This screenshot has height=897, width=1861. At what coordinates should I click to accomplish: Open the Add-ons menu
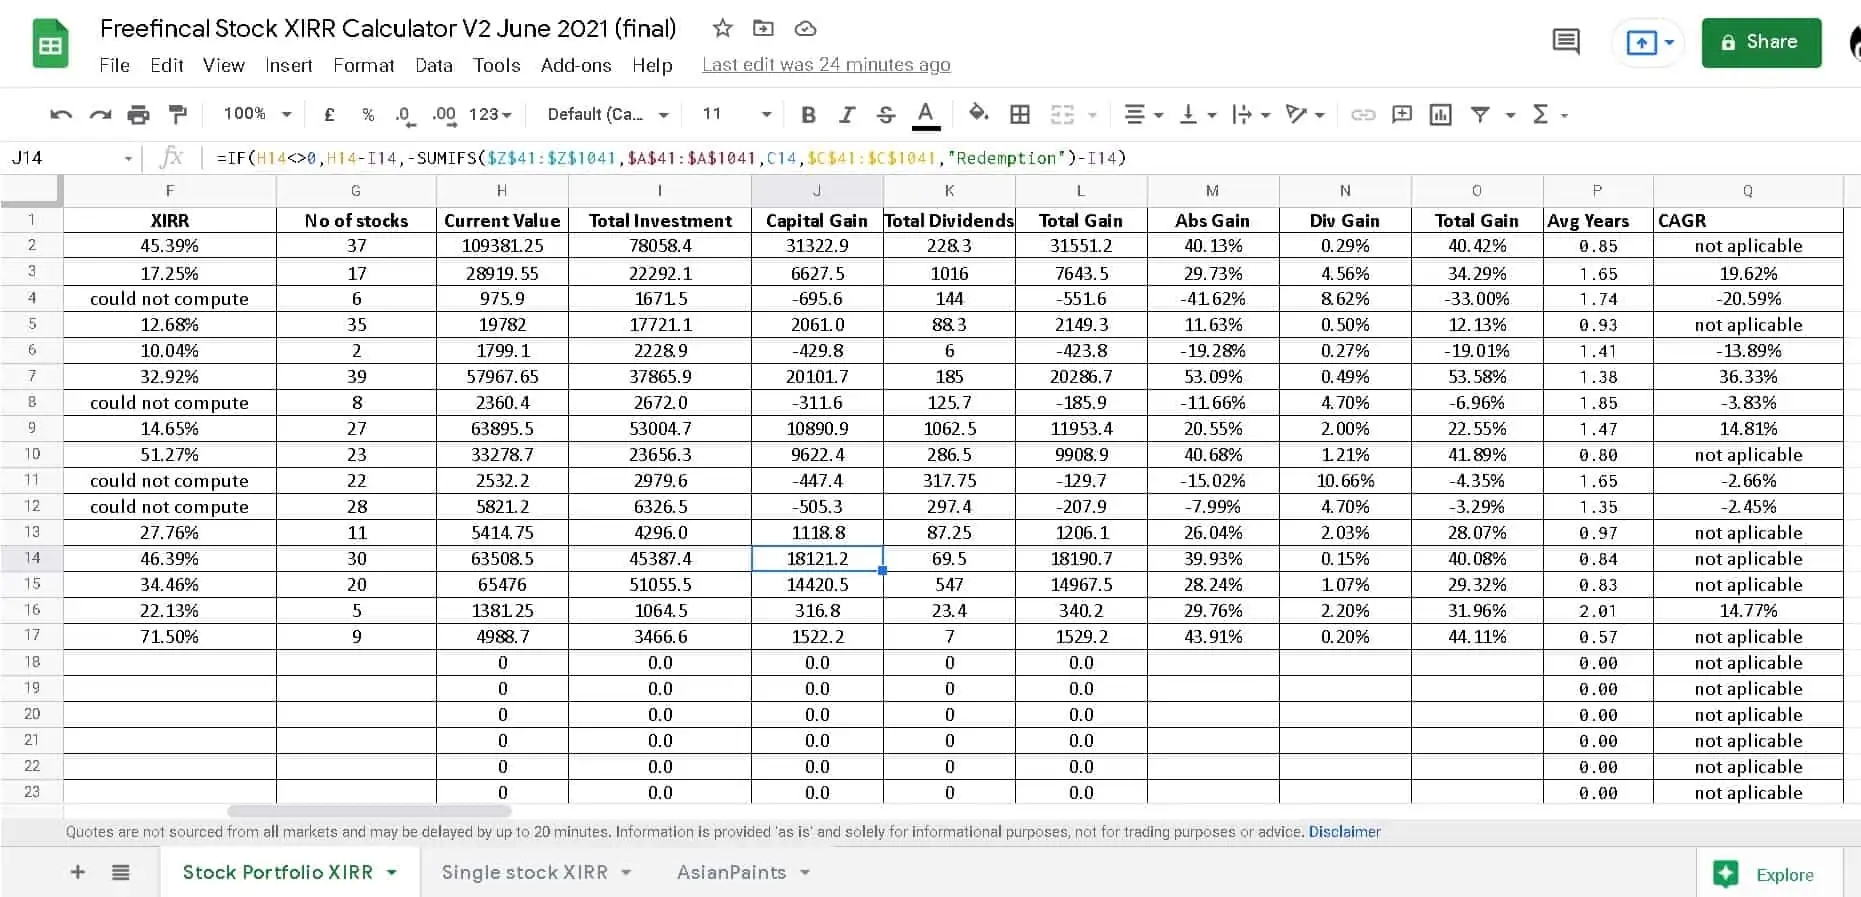click(x=575, y=65)
